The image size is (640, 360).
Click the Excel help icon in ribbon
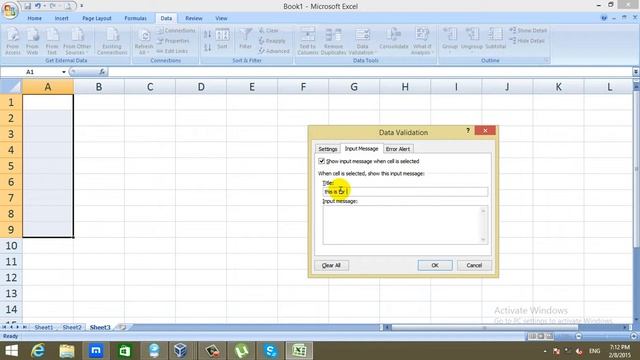[x=604, y=18]
